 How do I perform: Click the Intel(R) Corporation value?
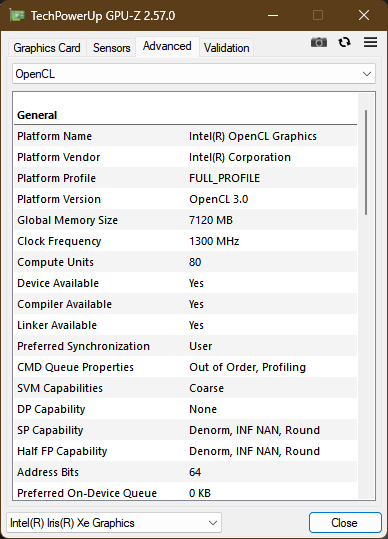(x=240, y=157)
